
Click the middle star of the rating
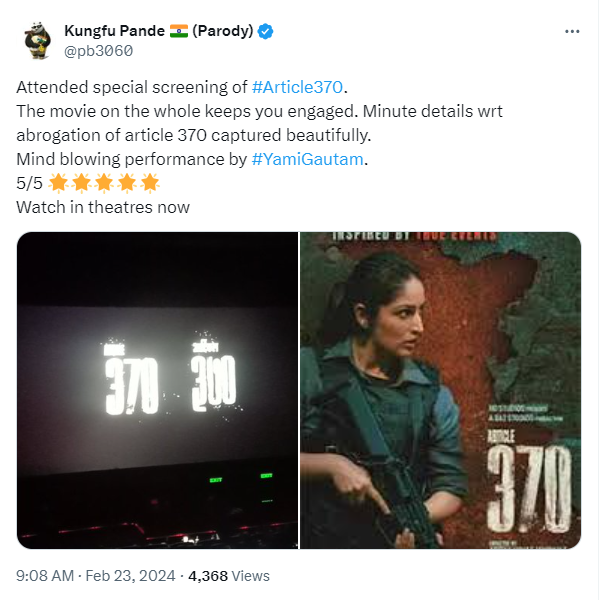(104, 182)
